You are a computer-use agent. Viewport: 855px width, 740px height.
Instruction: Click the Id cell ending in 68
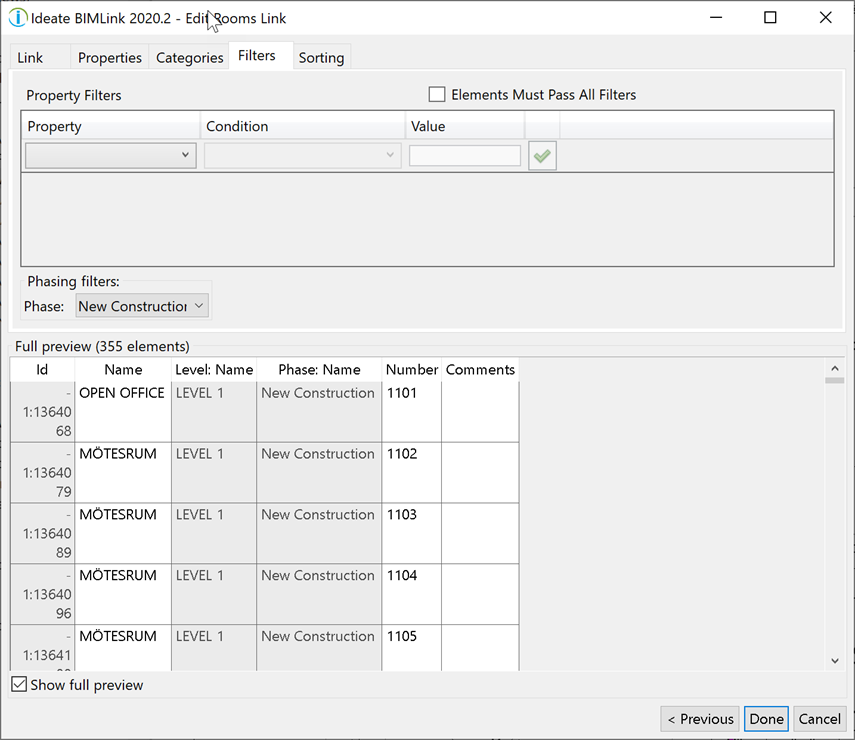point(43,412)
